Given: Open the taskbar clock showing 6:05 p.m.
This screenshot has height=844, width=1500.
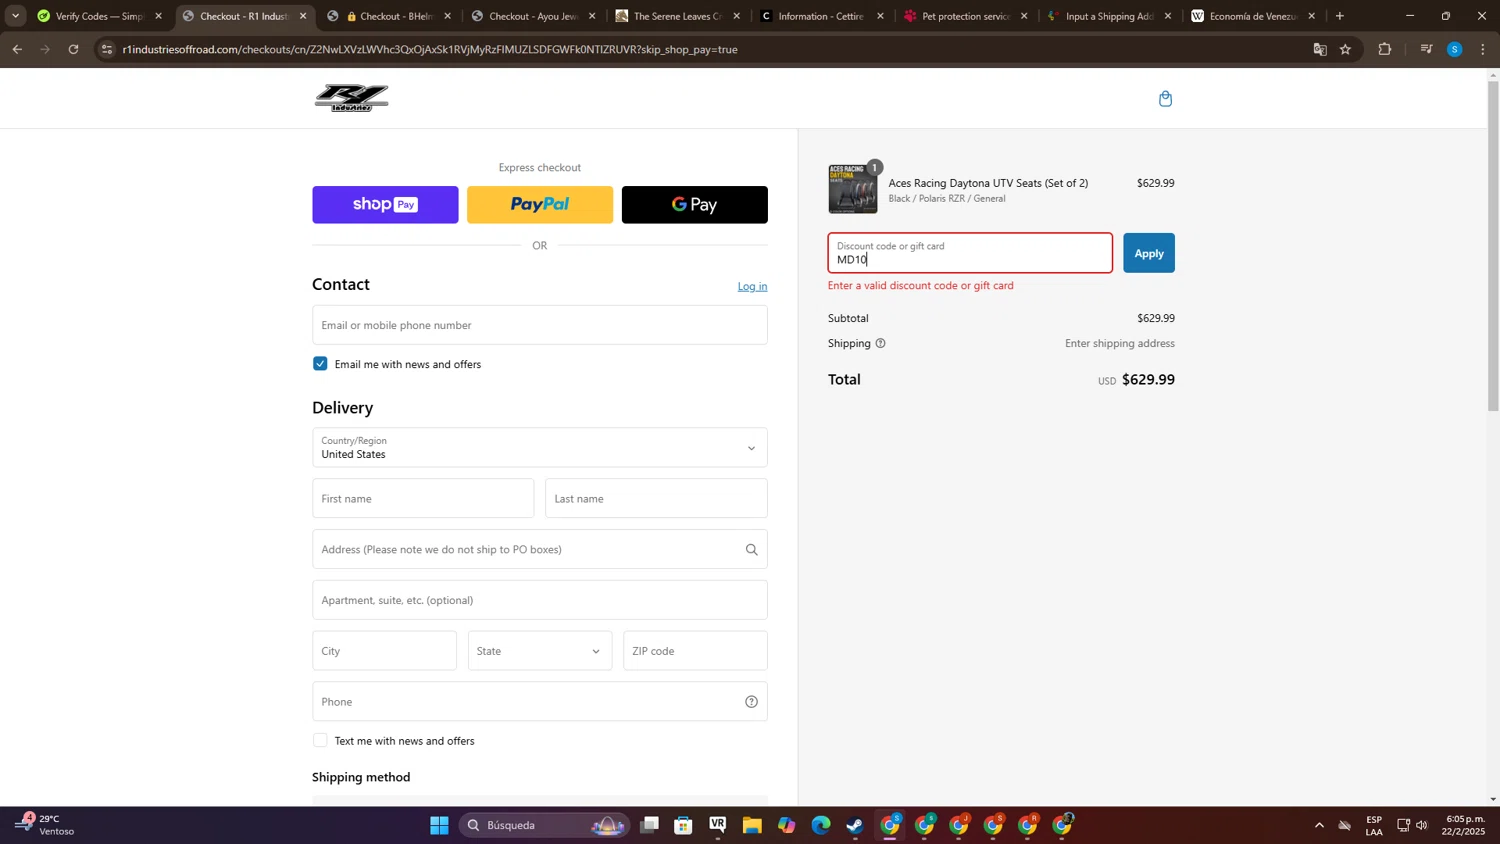Looking at the screenshot, I should tap(1463, 825).
